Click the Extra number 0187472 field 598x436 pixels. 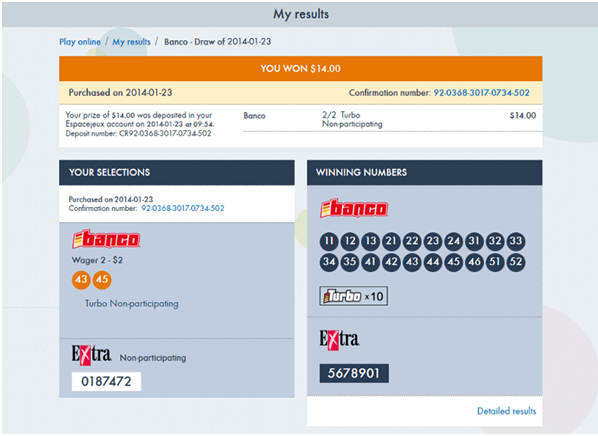(106, 381)
